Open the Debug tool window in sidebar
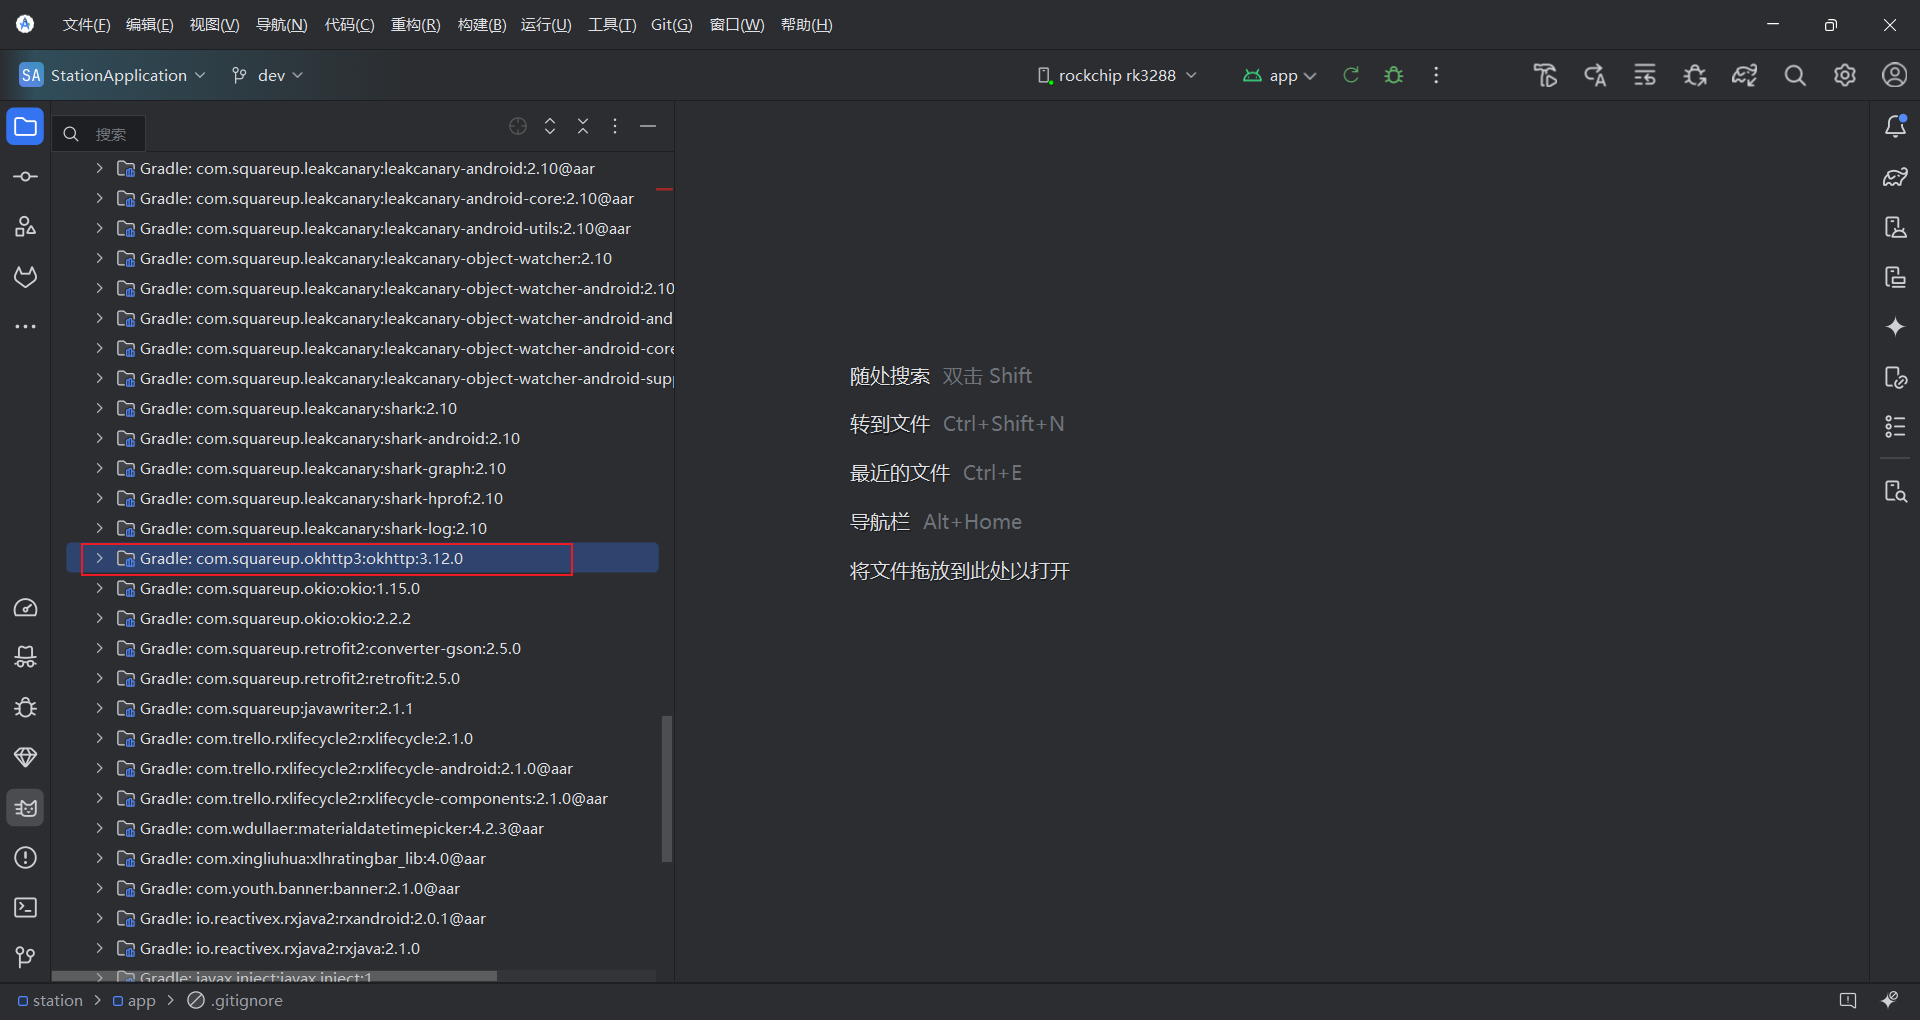The height and width of the screenshot is (1020, 1920). pyautogui.click(x=26, y=708)
